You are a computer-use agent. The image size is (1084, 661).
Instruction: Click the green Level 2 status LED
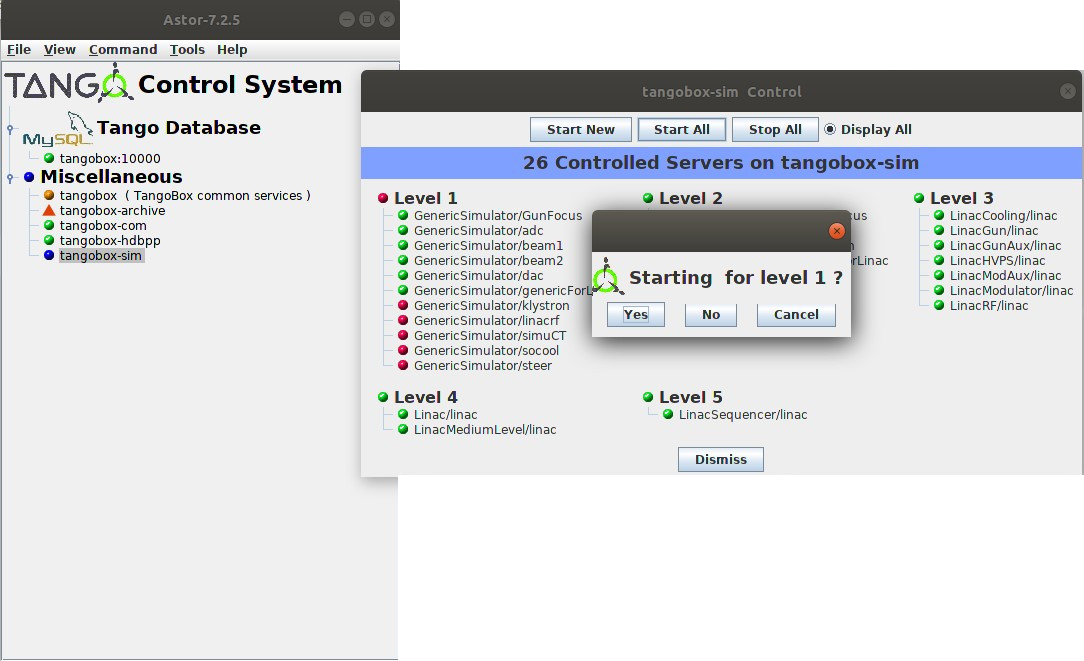click(x=648, y=198)
